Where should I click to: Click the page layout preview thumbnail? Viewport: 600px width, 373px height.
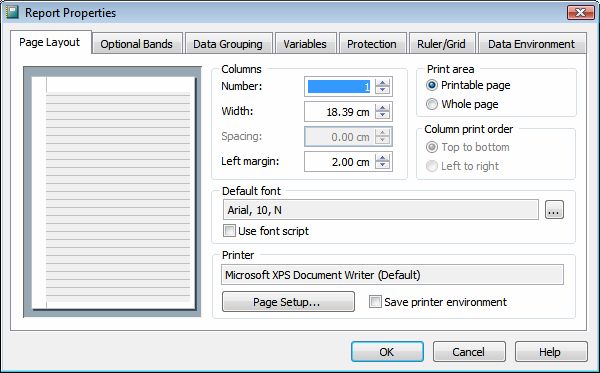(112, 192)
